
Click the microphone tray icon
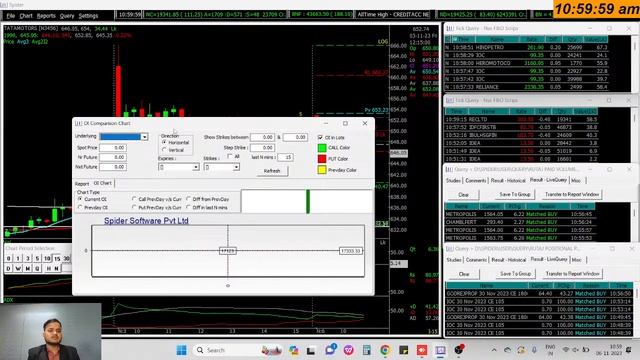(534, 350)
